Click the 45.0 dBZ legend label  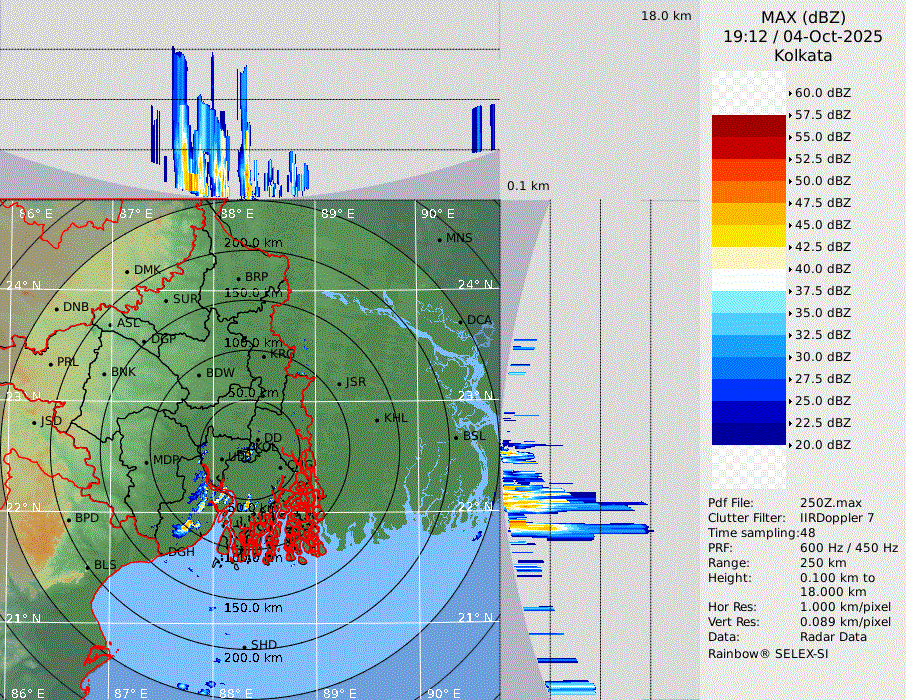click(822, 225)
